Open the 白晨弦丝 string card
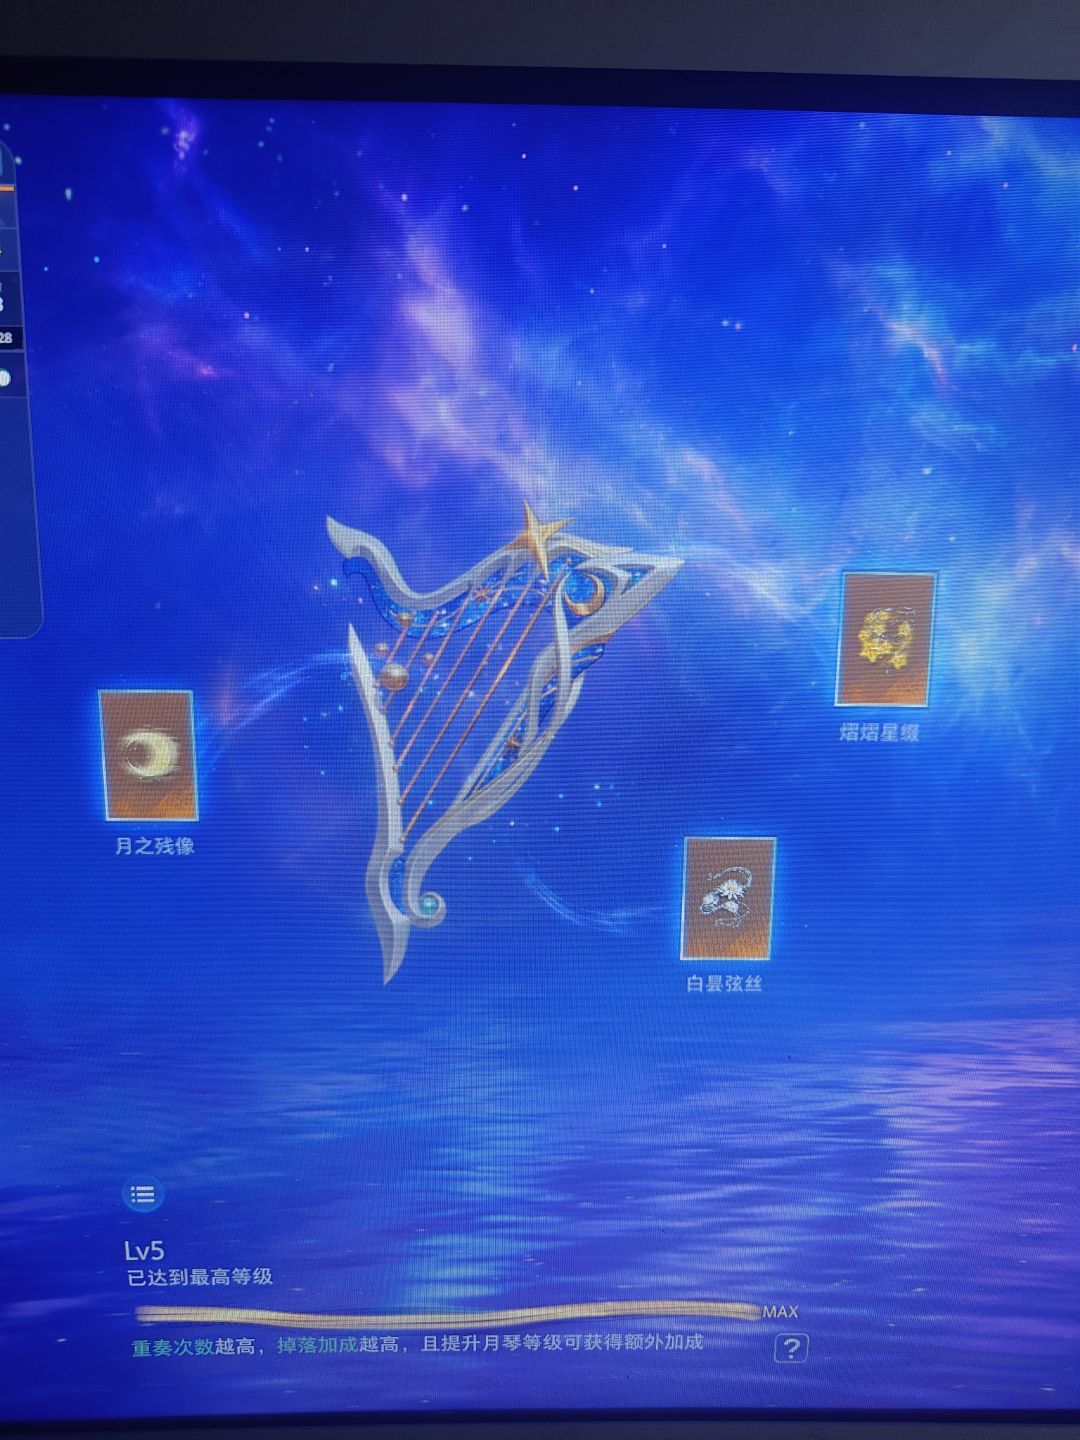This screenshot has height=1440, width=1080. point(728,899)
